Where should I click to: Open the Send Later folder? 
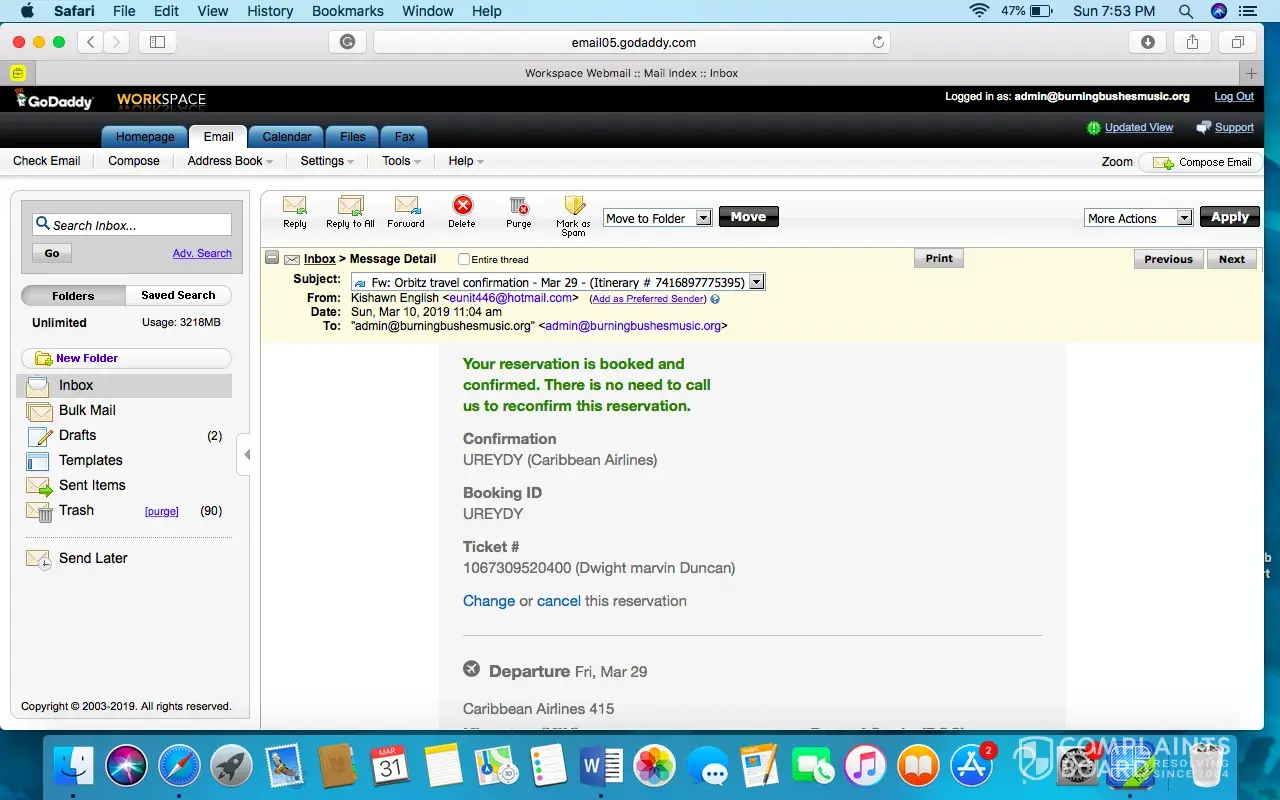93,558
